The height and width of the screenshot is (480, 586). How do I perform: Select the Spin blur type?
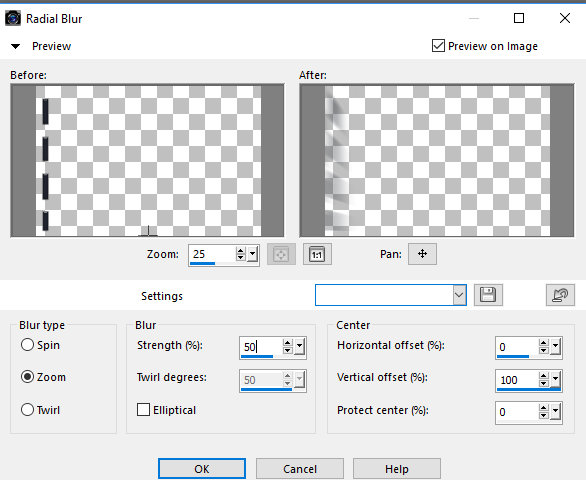coord(27,345)
